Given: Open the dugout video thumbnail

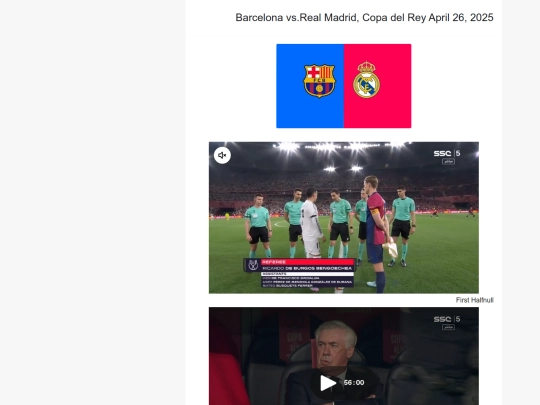Looking at the screenshot, I should pyautogui.click(x=344, y=356).
